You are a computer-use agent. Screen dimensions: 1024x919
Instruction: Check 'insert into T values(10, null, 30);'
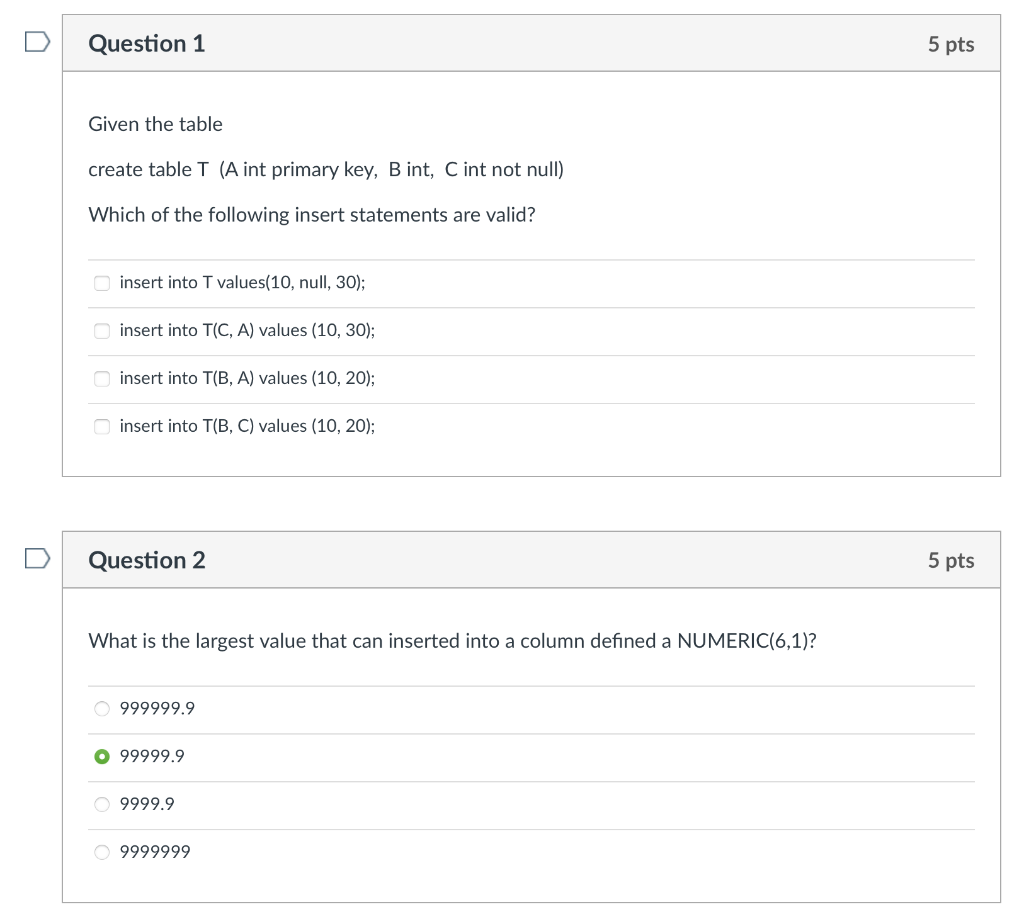click(102, 283)
